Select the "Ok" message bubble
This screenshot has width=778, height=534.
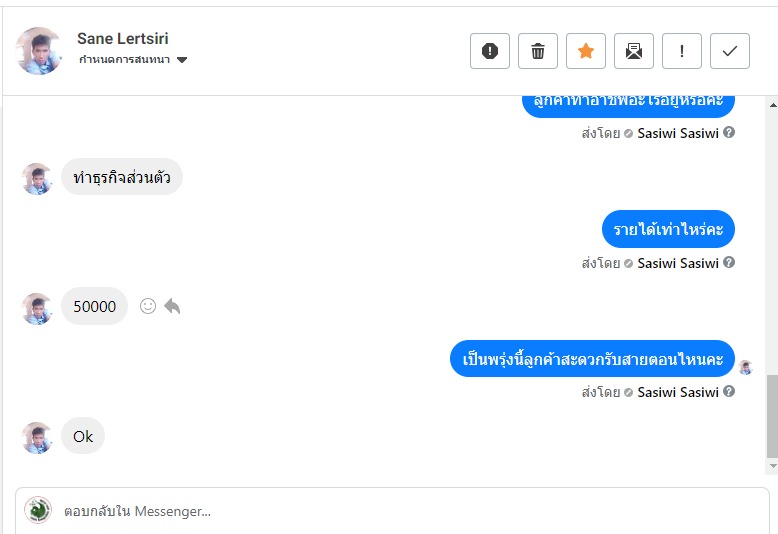(83, 436)
